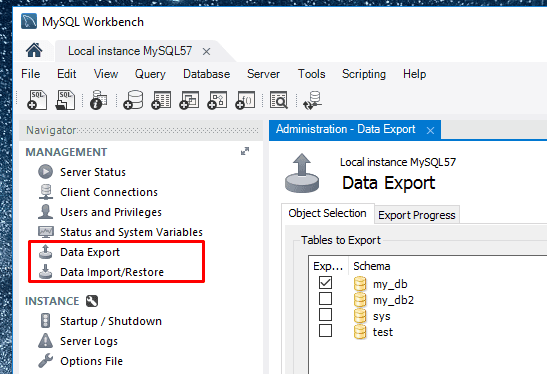The height and width of the screenshot is (374, 547).
Task: Click the Client Connections icon
Action: pyautogui.click(x=46, y=192)
